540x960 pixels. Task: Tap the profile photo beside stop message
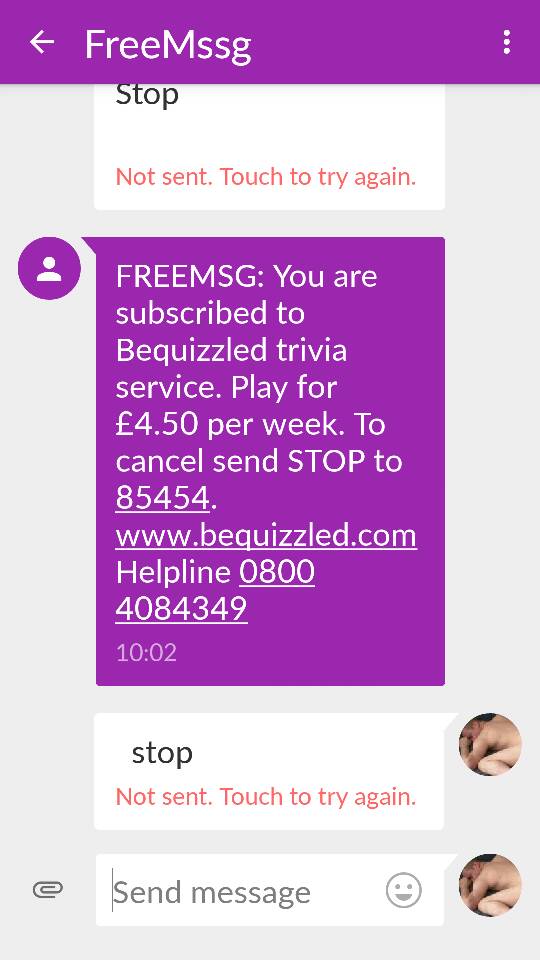490,744
